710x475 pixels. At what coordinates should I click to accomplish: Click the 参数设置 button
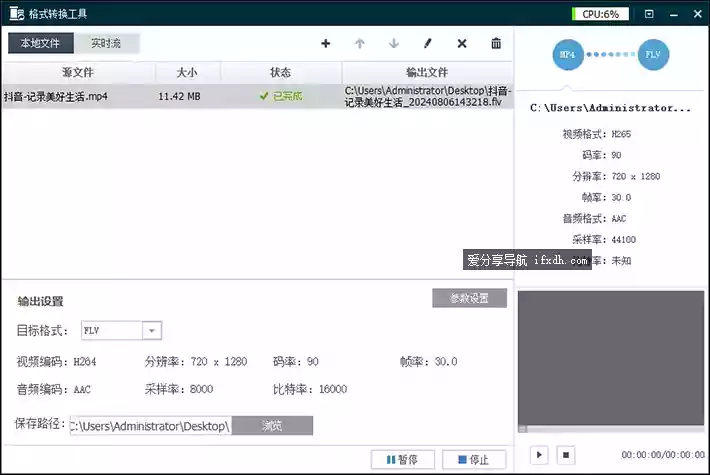pyautogui.click(x=470, y=298)
